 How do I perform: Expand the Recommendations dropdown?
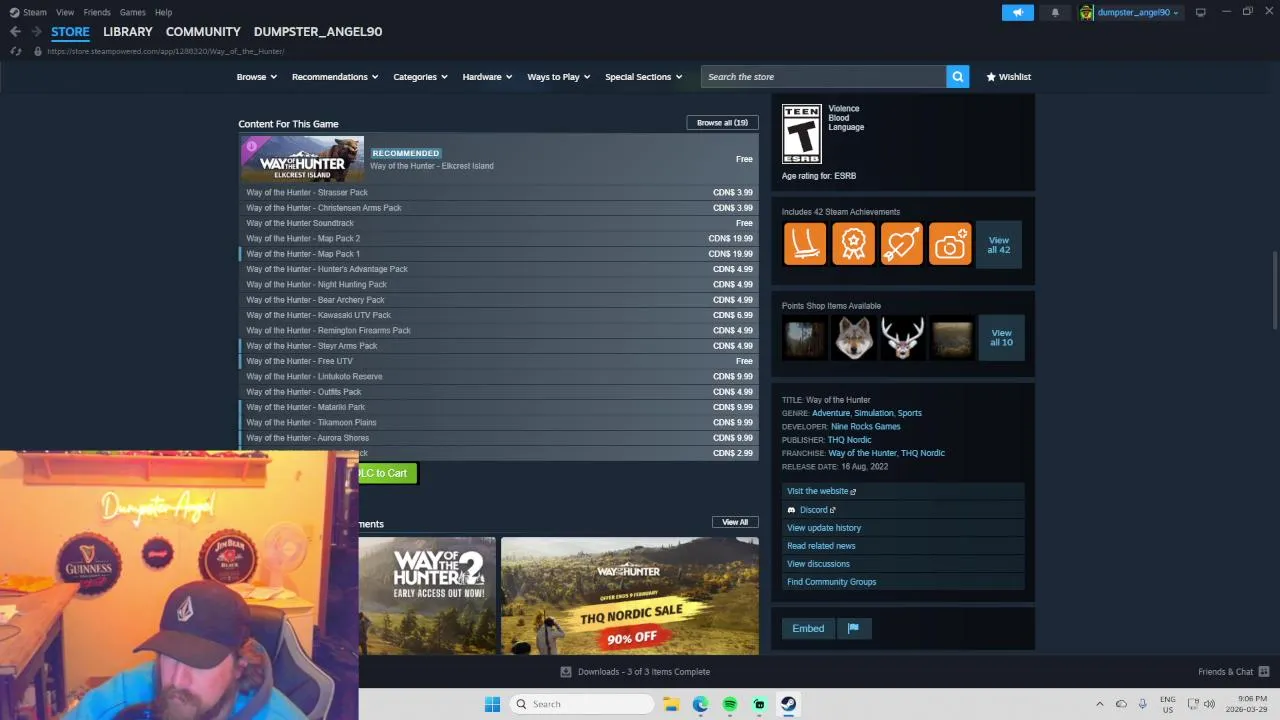335,76
